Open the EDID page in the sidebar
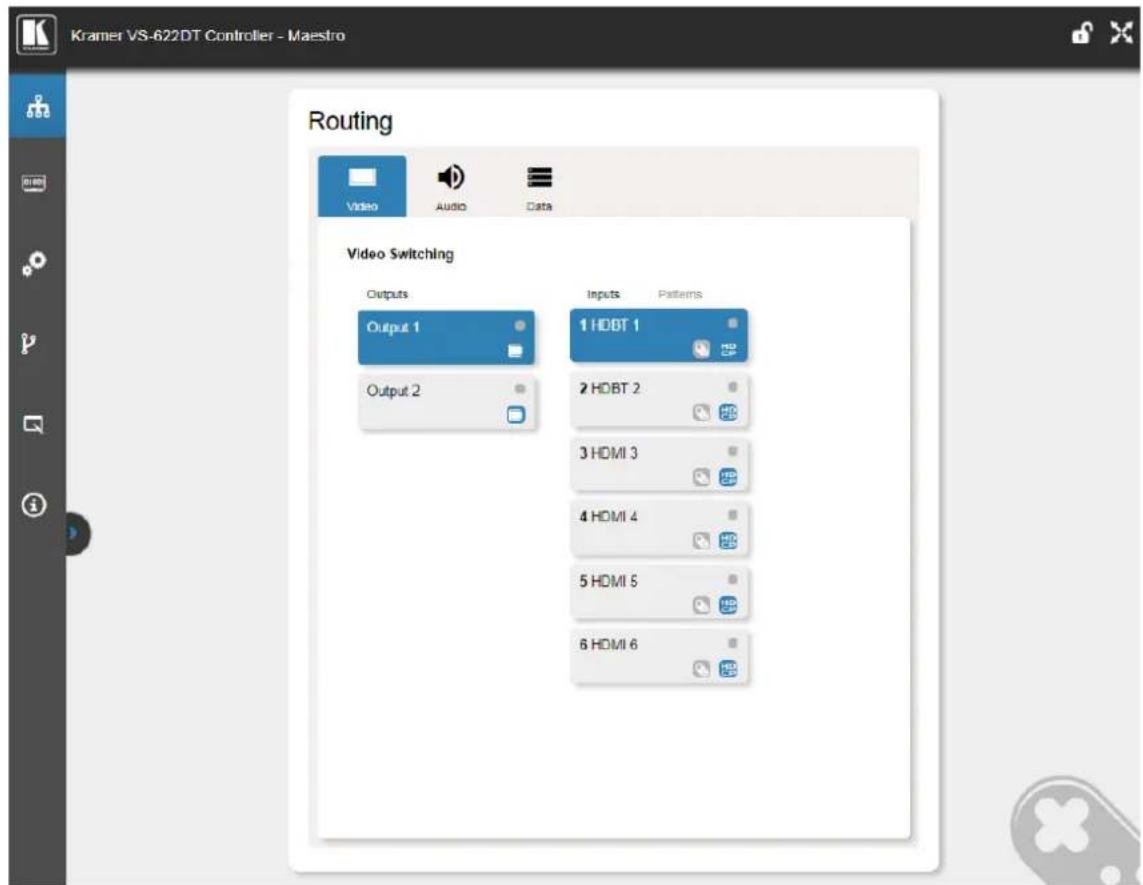The height and width of the screenshot is (885, 1143). click(x=34, y=182)
